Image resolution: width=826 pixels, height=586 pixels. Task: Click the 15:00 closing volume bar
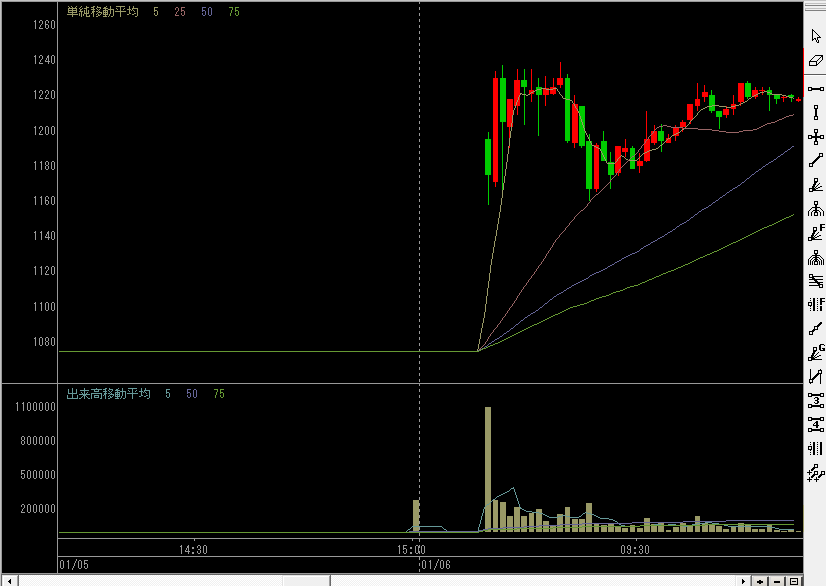[416, 515]
